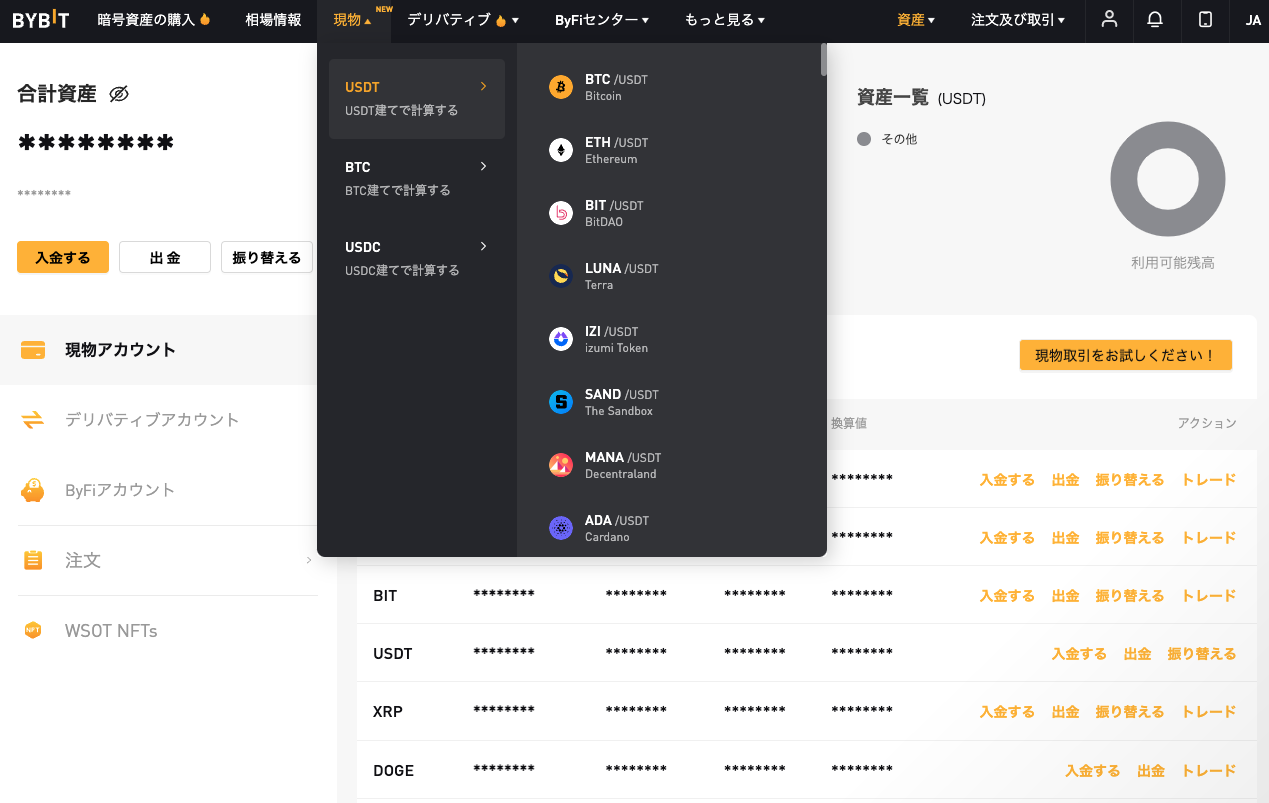Screen dimensions: 1269x803
Task: Click the izumi Token coin icon
Action: [x=561, y=339]
